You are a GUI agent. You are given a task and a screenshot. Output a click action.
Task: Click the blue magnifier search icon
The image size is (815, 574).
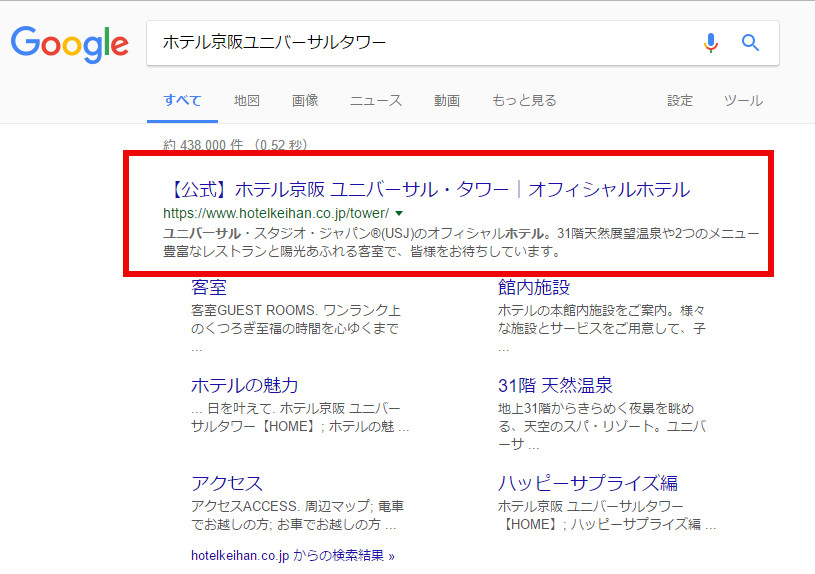[750, 43]
